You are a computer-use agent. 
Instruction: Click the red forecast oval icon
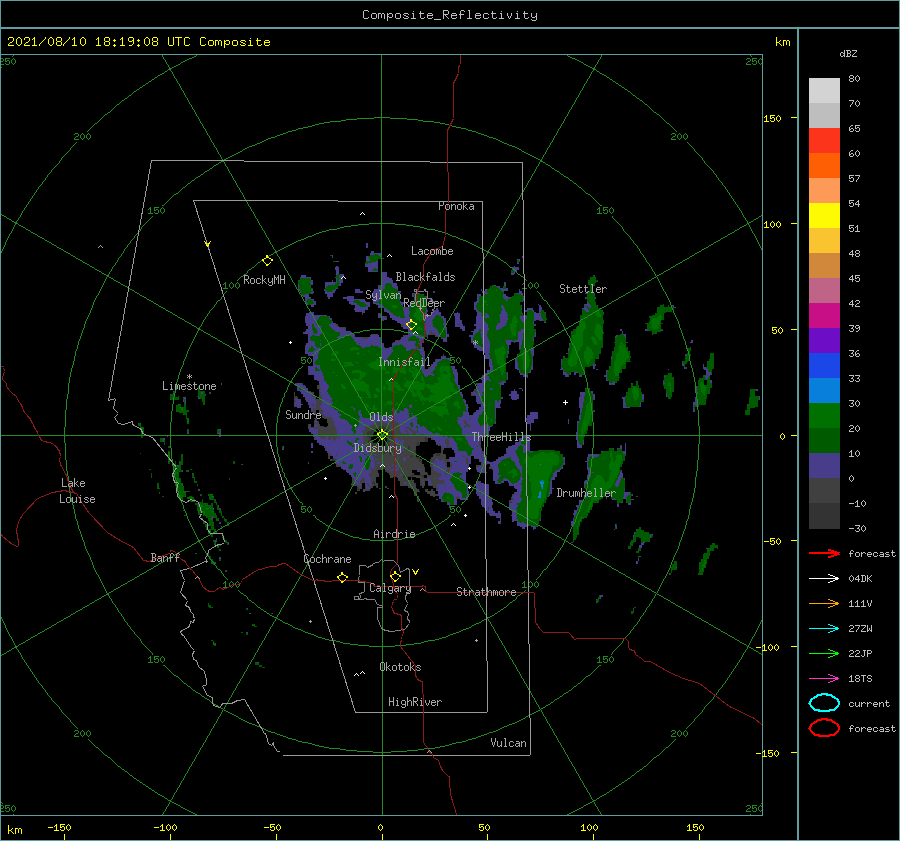[x=824, y=728]
